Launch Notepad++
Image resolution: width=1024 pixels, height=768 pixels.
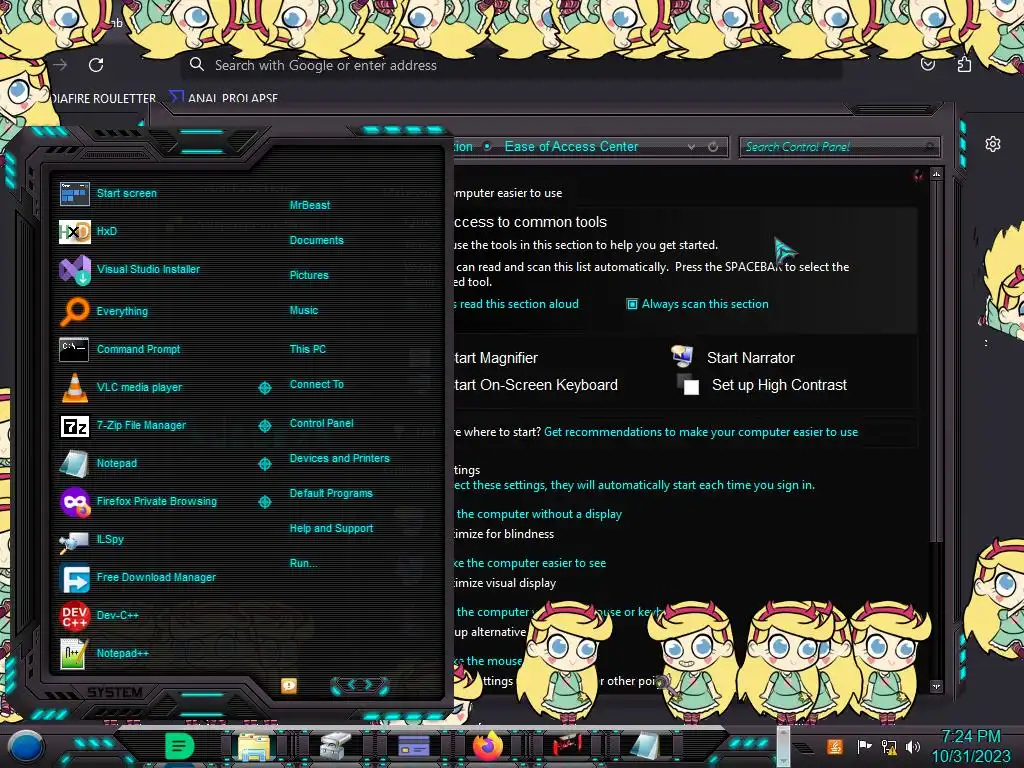click(104, 654)
